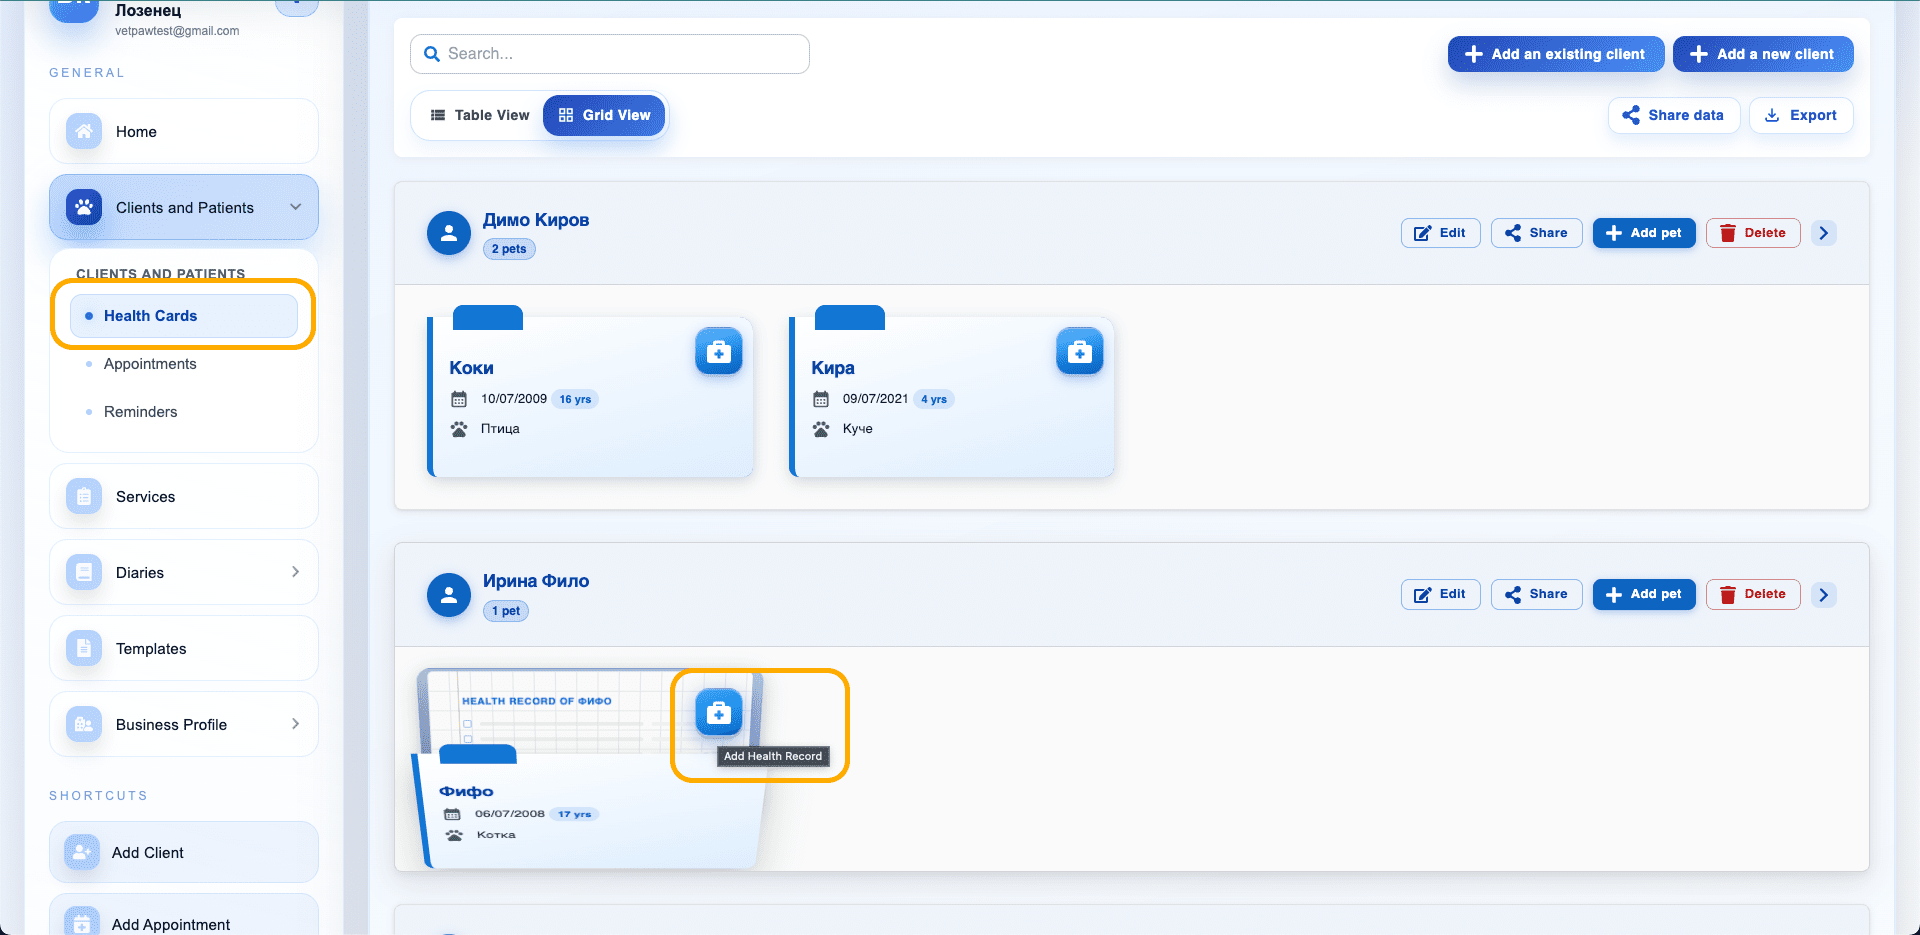
Task: Add health record for Фифо
Action: pos(719,713)
